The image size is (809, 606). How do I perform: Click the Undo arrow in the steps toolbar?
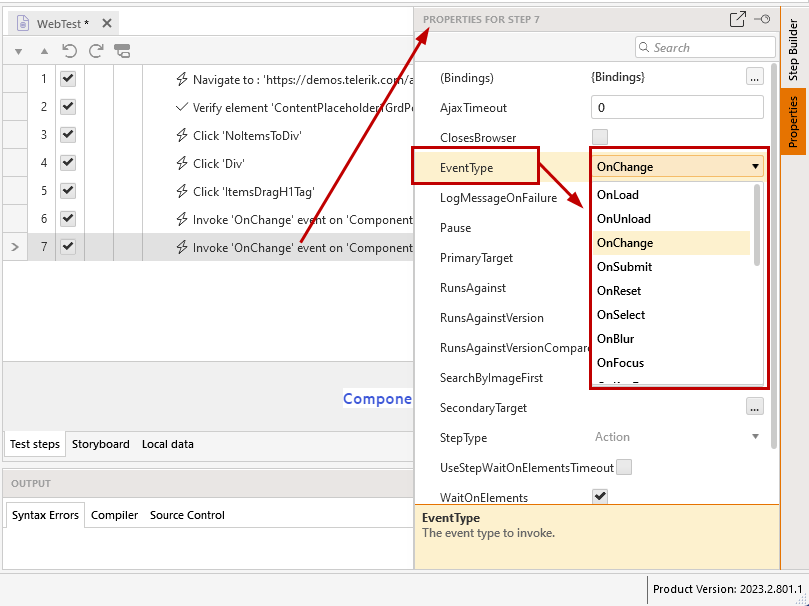click(x=69, y=51)
